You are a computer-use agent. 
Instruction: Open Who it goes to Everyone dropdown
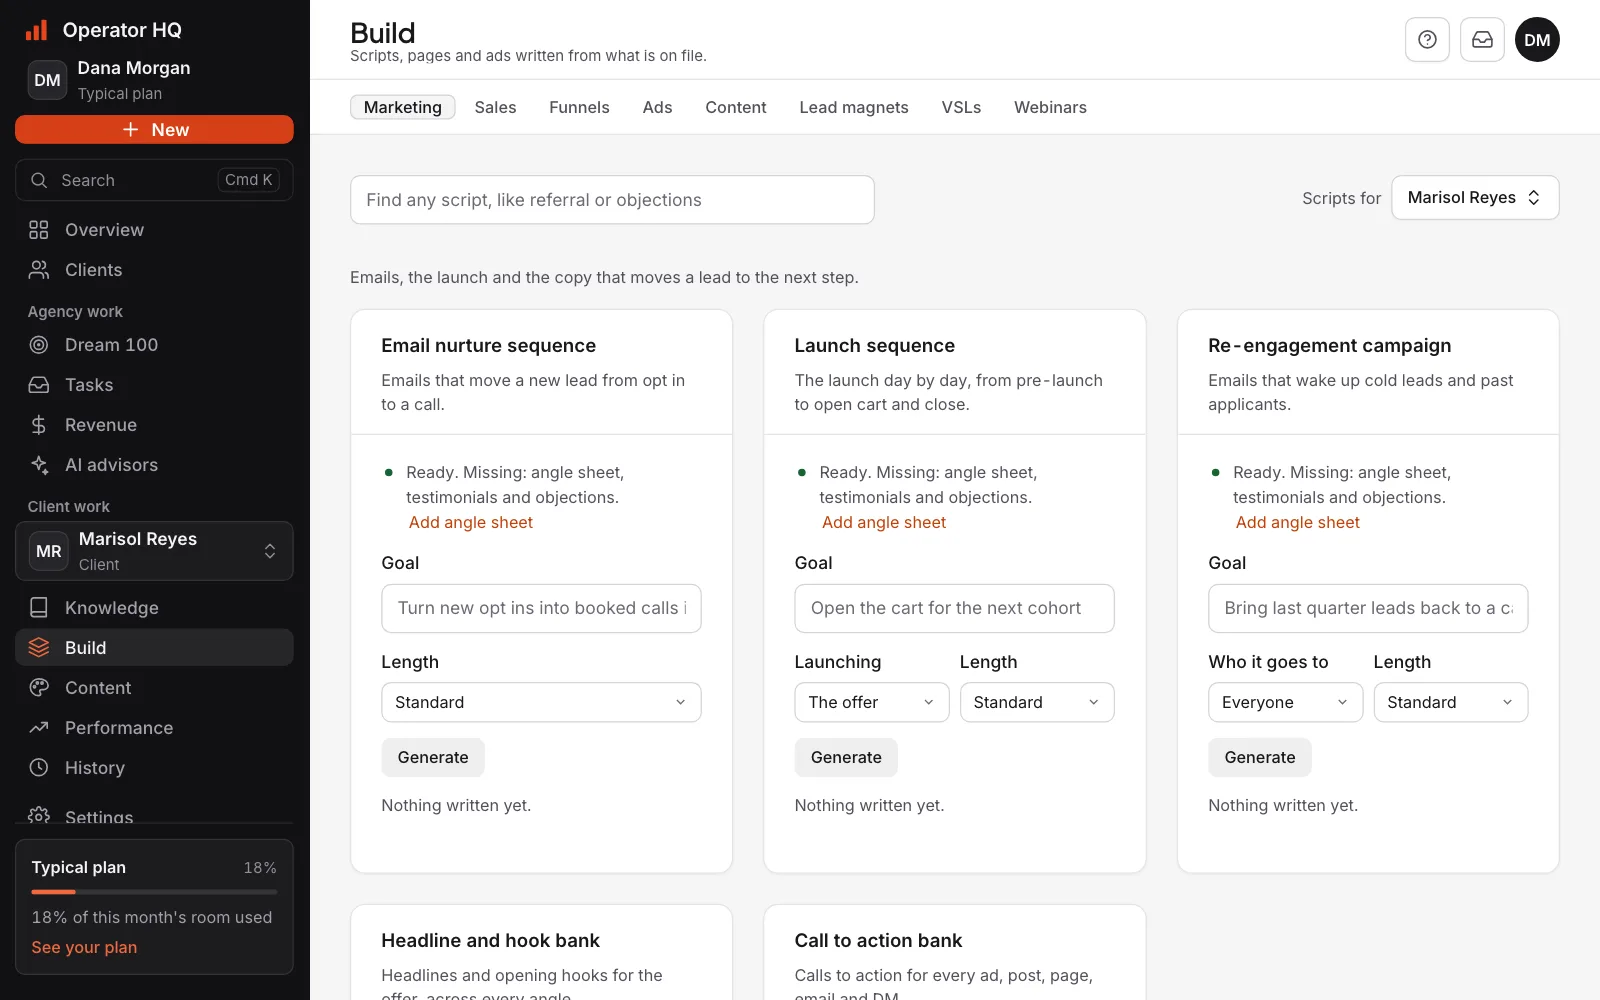1285,702
